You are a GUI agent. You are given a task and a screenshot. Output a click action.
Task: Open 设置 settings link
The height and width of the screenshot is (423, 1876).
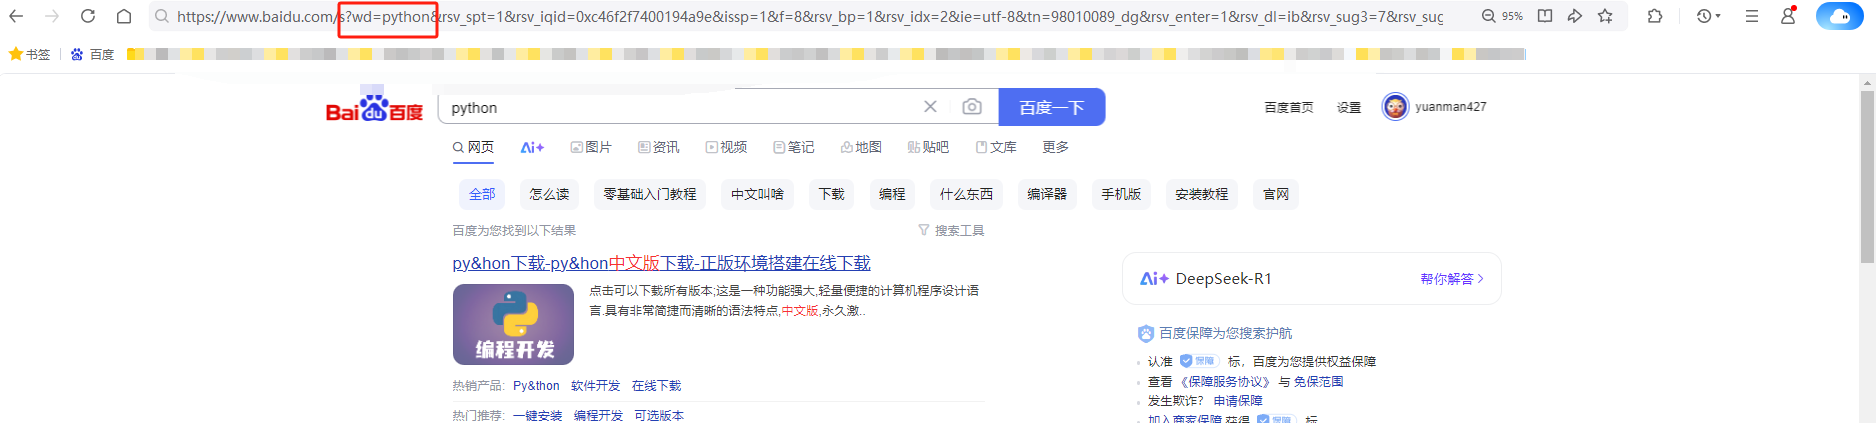pyautogui.click(x=1349, y=107)
